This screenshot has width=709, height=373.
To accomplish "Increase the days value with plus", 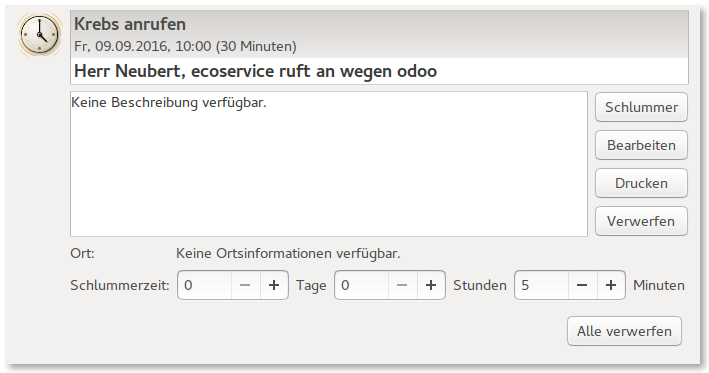I will click(274, 285).
